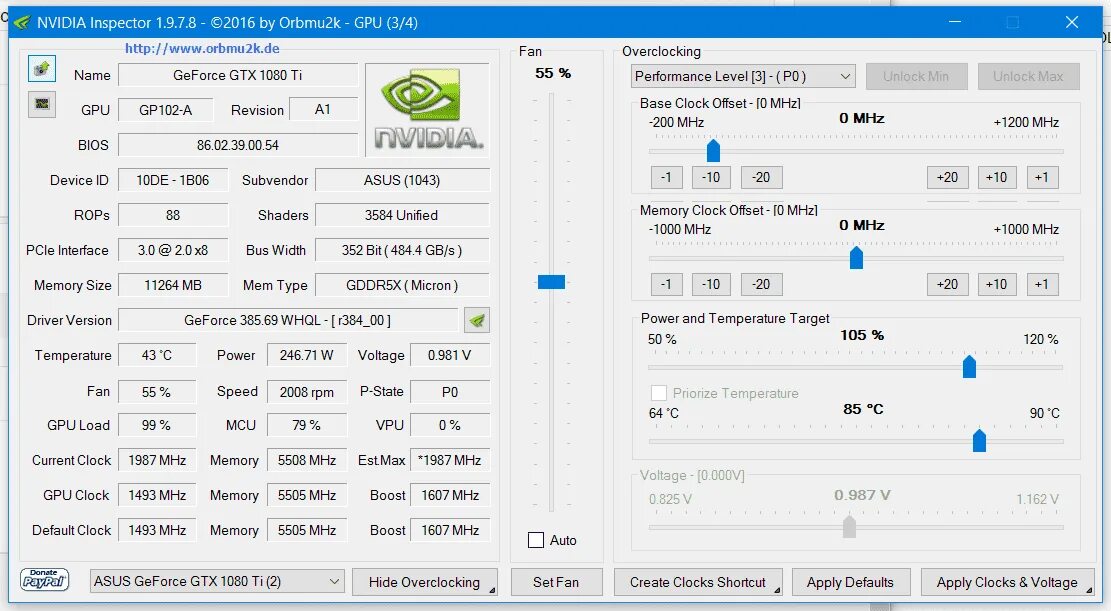Click the Est.Max value *1987 MHz
Screen dimensions: 1111x611
coord(450,461)
